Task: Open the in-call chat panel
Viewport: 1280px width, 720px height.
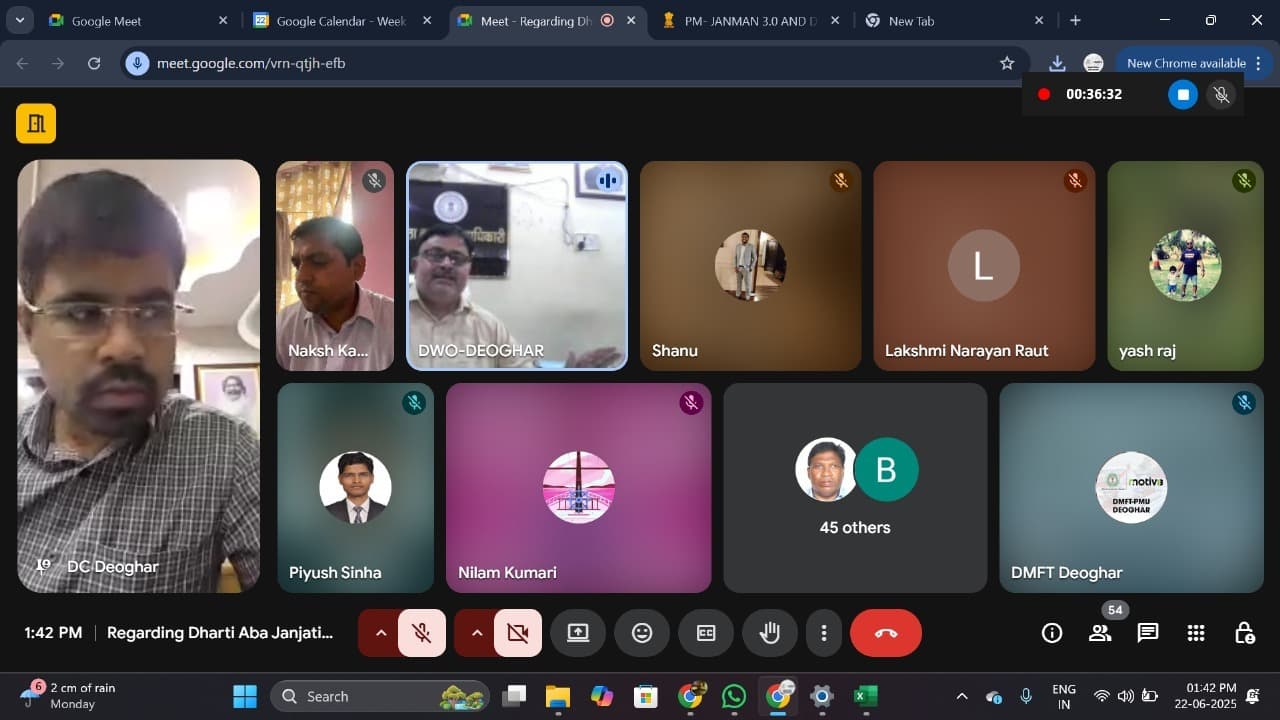Action: pyautogui.click(x=1147, y=633)
